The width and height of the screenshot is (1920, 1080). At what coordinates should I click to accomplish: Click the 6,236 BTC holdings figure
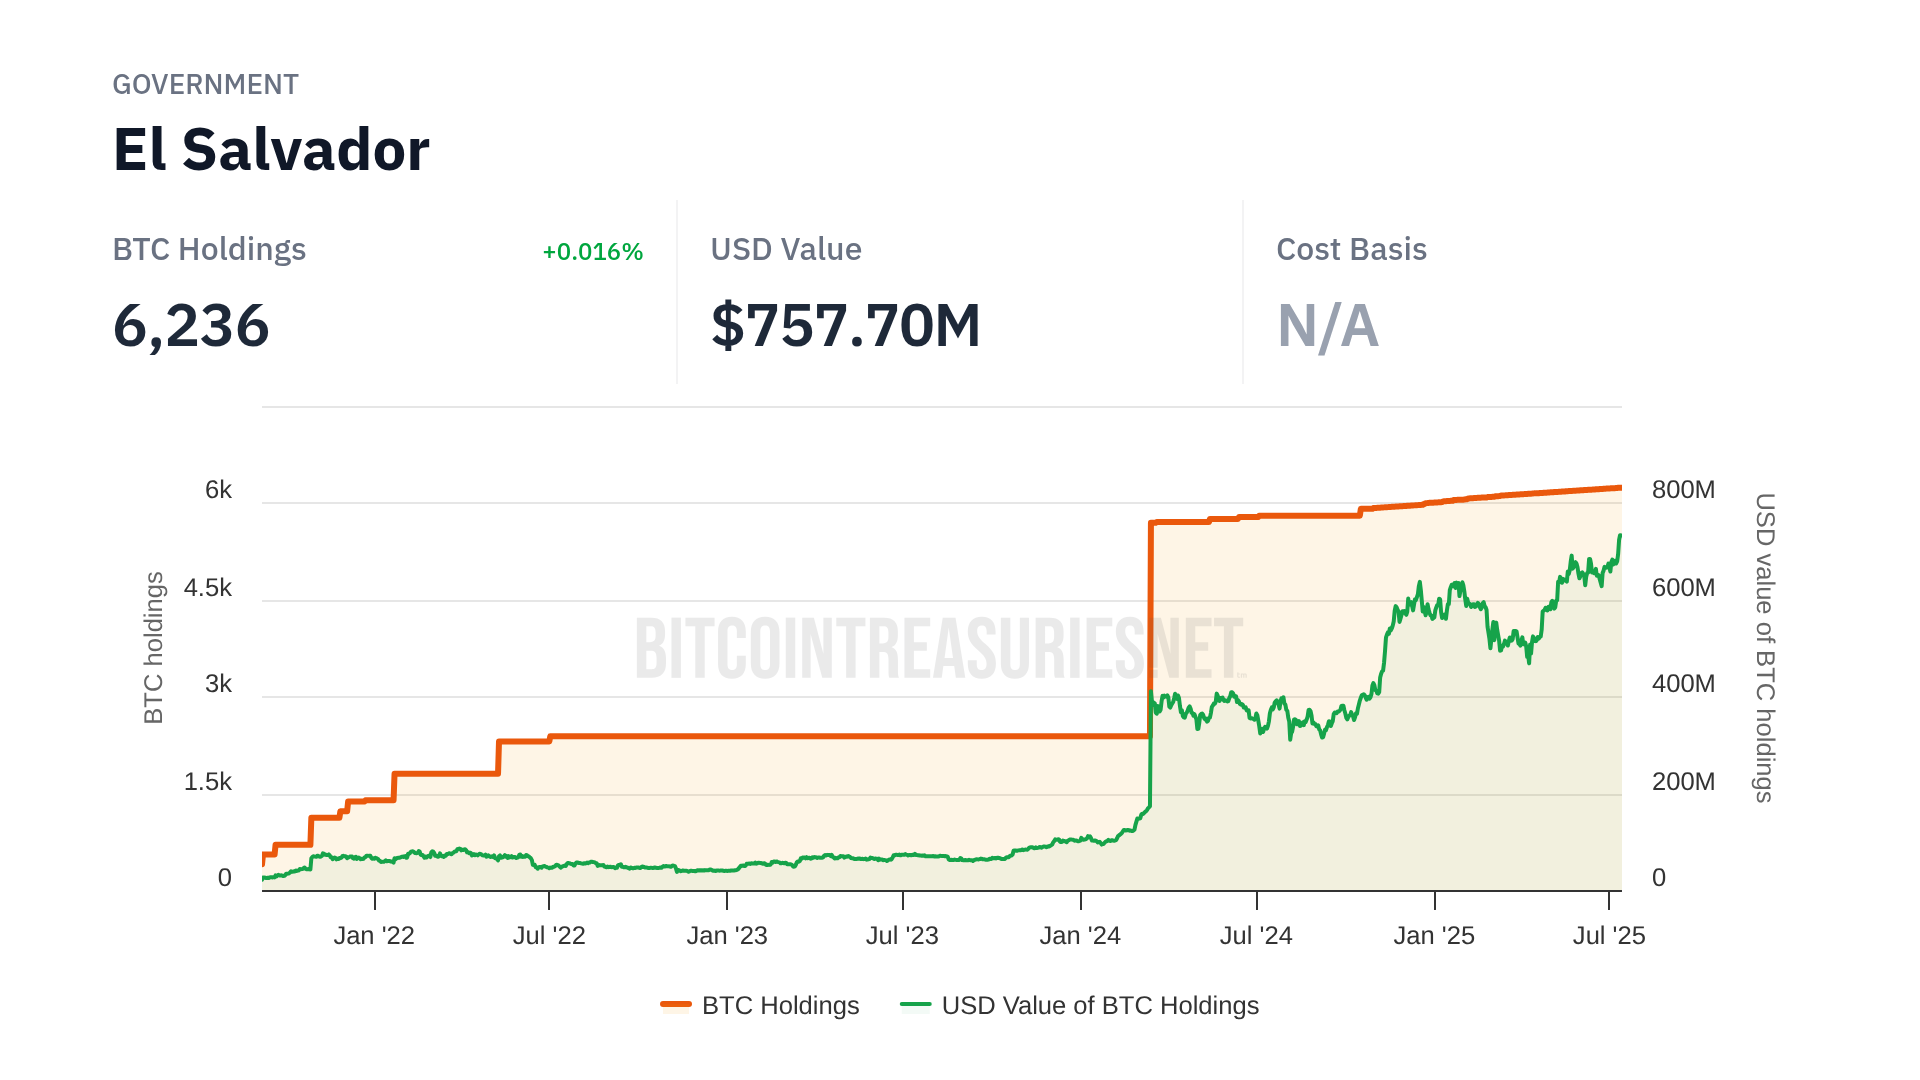[x=191, y=326]
